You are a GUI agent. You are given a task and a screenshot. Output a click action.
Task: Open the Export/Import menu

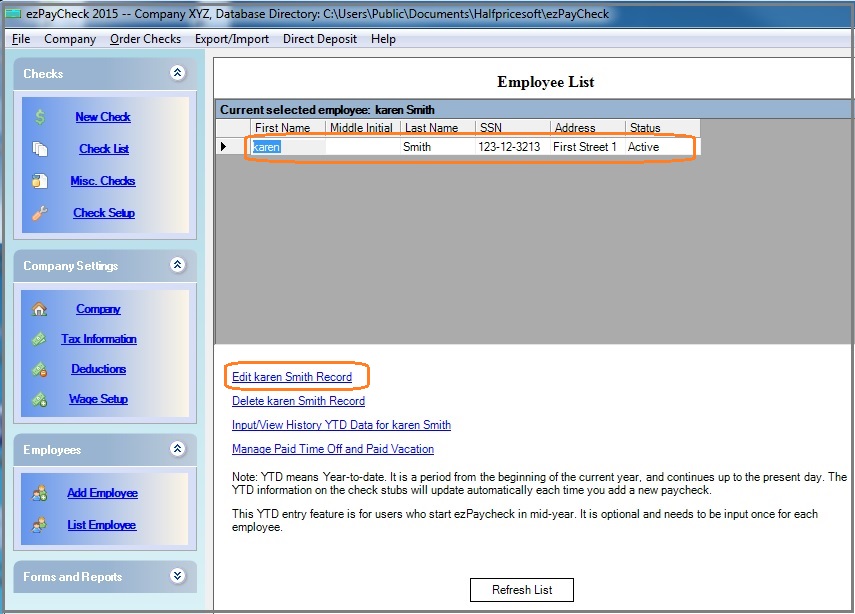(232, 39)
